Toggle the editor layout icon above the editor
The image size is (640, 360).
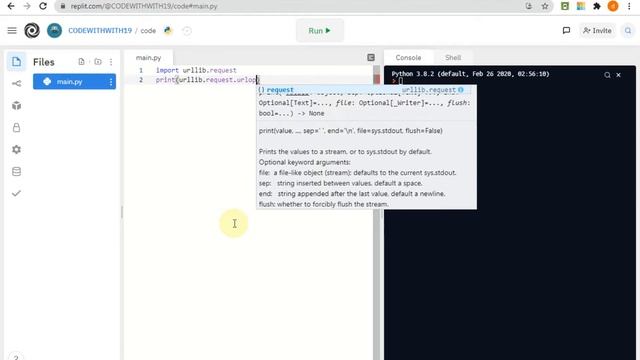(371, 58)
